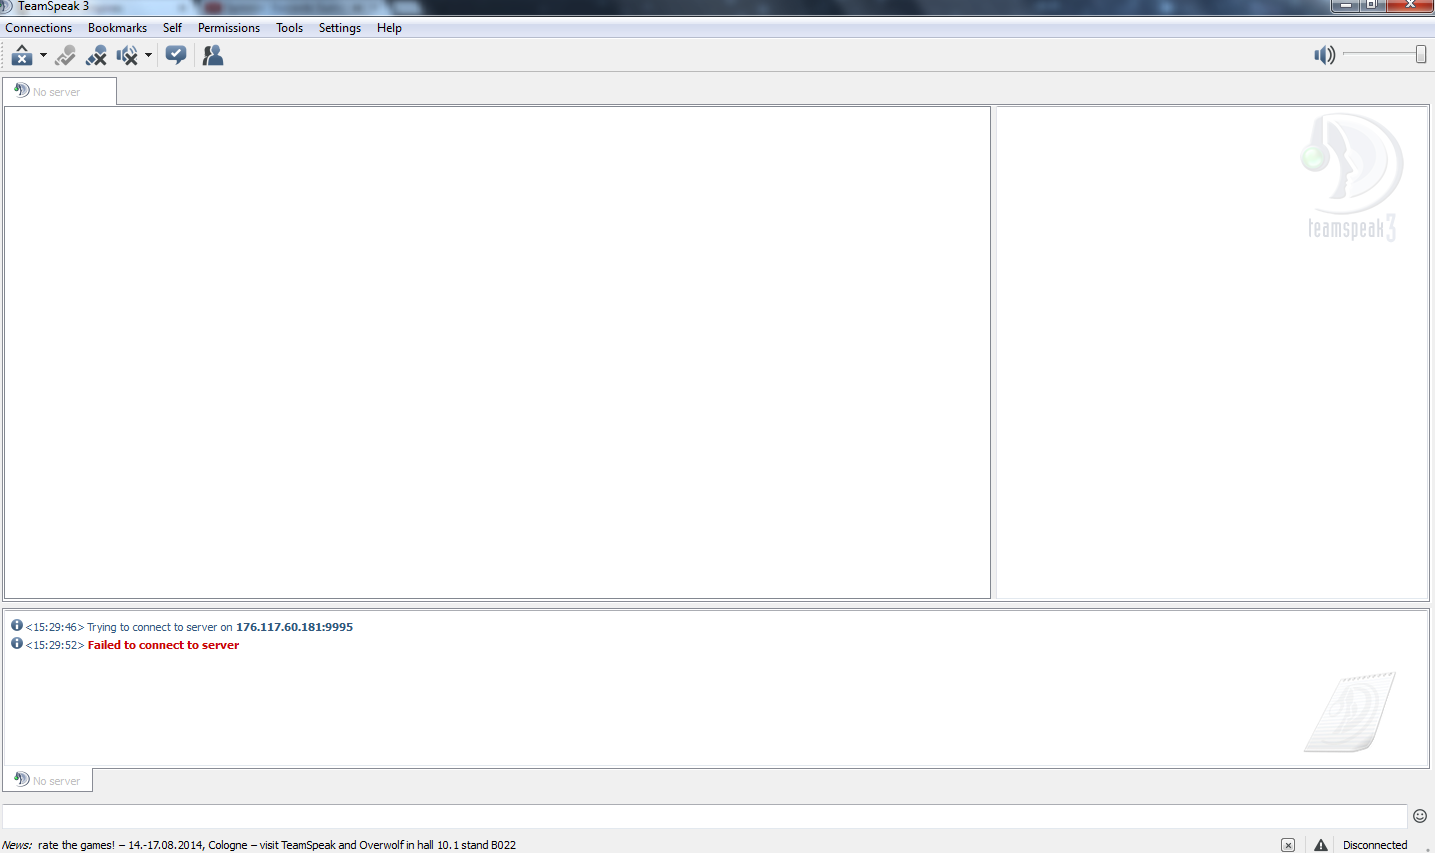Adjust the master volume slider handle
The height and width of the screenshot is (853, 1435).
1421,55
